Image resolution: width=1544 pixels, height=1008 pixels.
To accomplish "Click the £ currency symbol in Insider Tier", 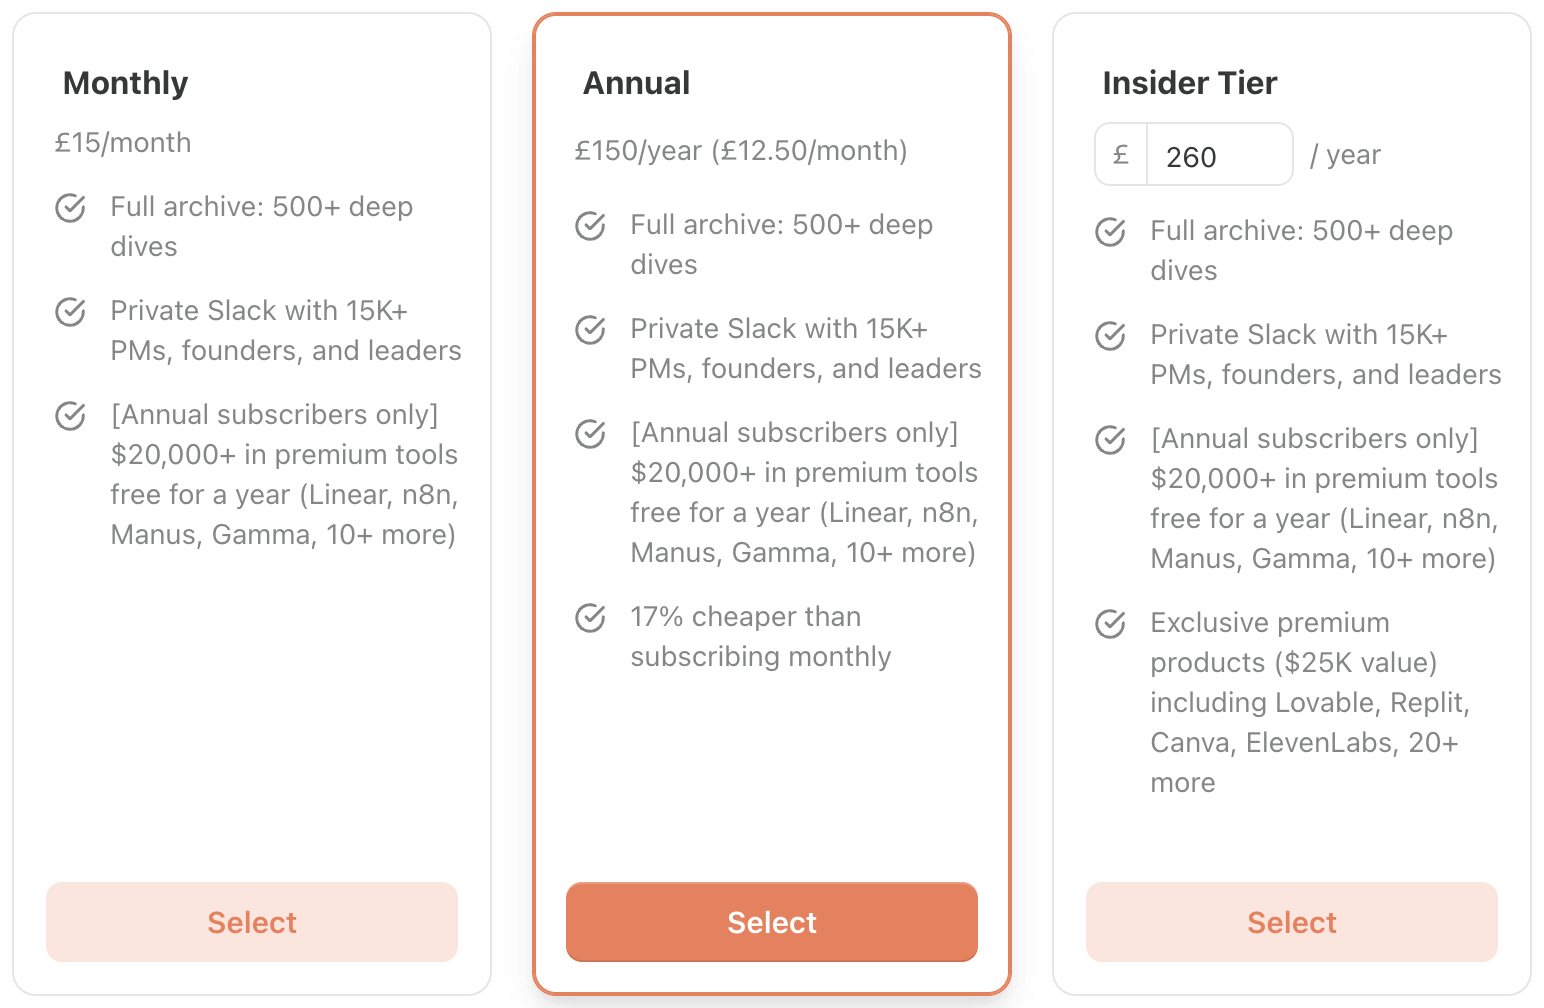I will [x=1119, y=154].
